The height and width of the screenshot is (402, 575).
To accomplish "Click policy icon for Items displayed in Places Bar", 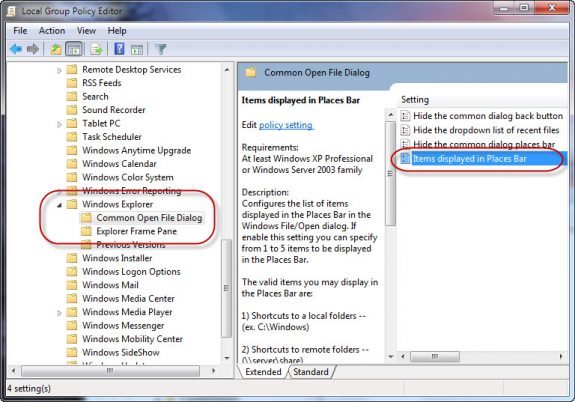I will (x=405, y=158).
